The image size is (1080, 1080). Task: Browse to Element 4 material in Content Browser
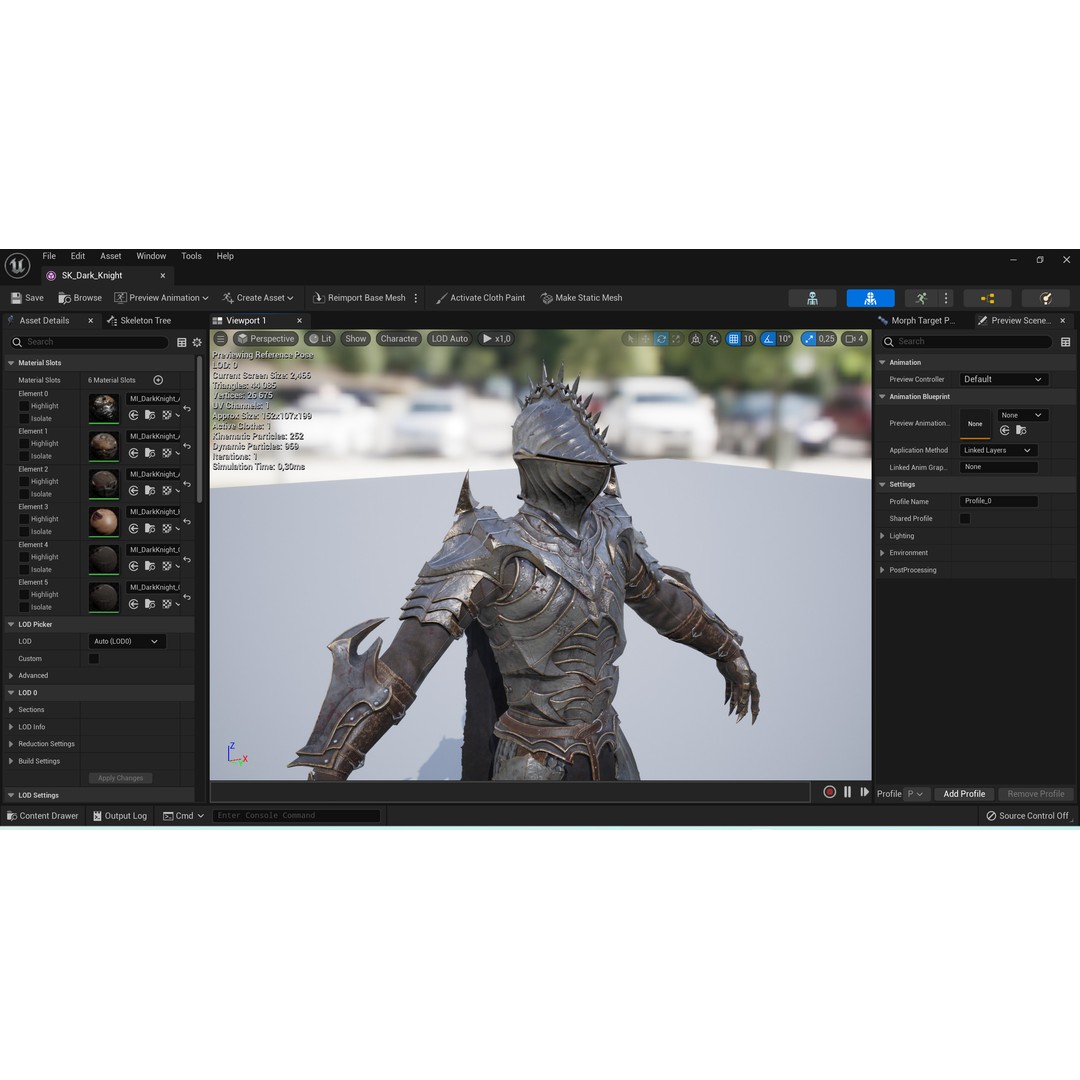coord(149,566)
